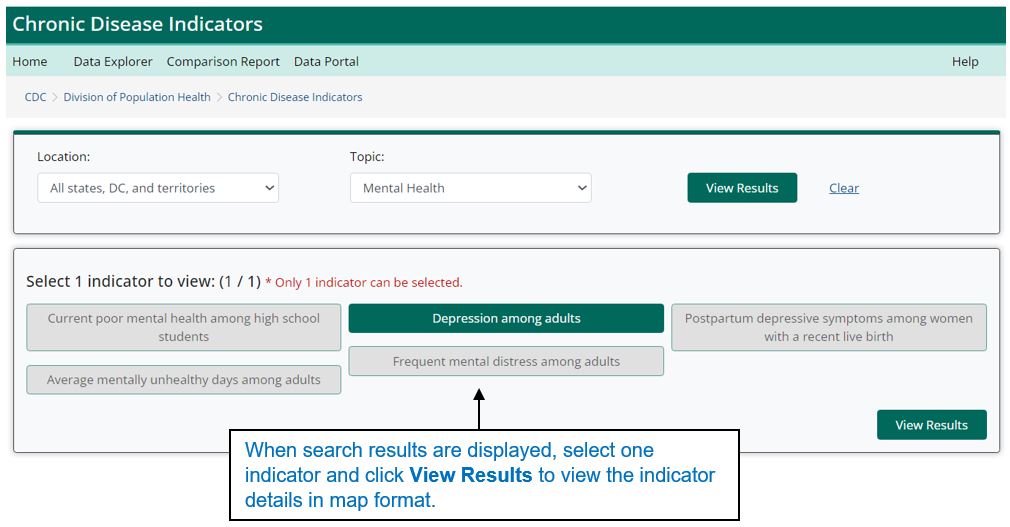The width and height of the screenshot is (1010, 527).
Task: Click the instruction callout text box
Action: (x=484, y=475)
